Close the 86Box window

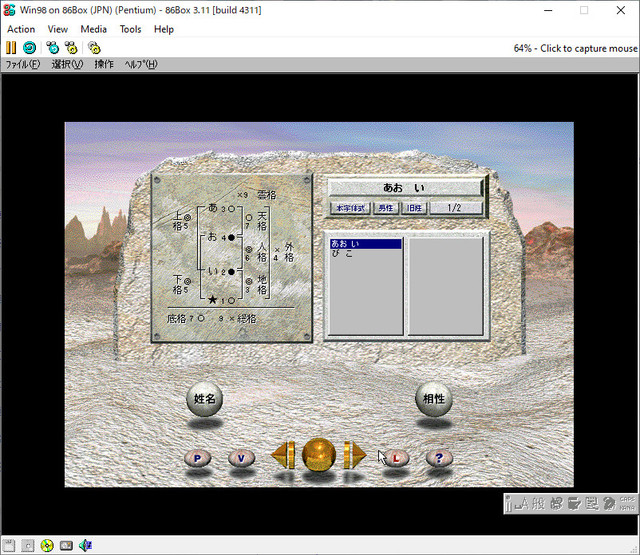pyautogui.click(x=621, y=10)
